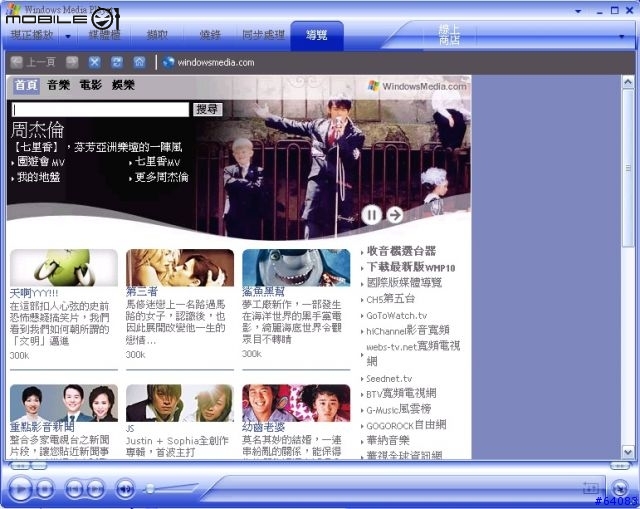Switch to compact skin mode button
The width and height of the screenshot is (640, 509).
(x=620, y=487)
